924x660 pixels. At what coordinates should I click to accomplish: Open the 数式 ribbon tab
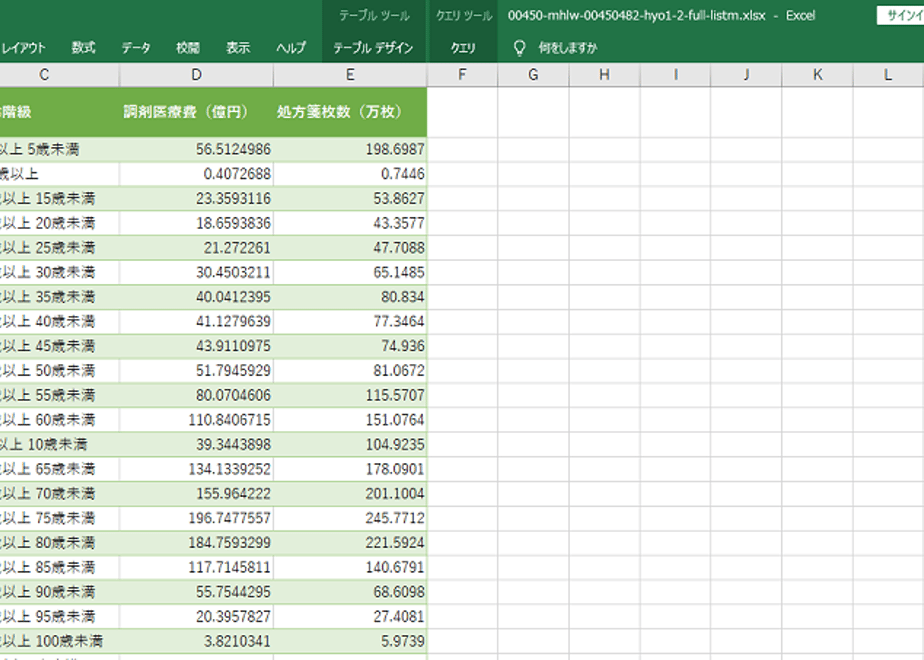click(x=83, y=48)
